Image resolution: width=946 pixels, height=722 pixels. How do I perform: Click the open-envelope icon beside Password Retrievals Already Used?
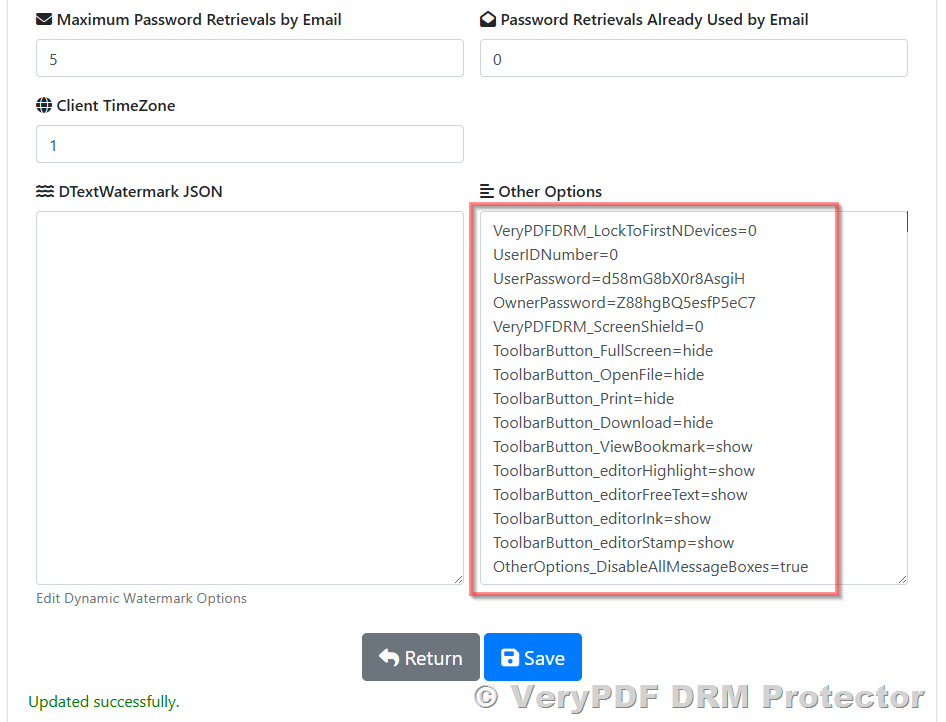pos(488,20)
